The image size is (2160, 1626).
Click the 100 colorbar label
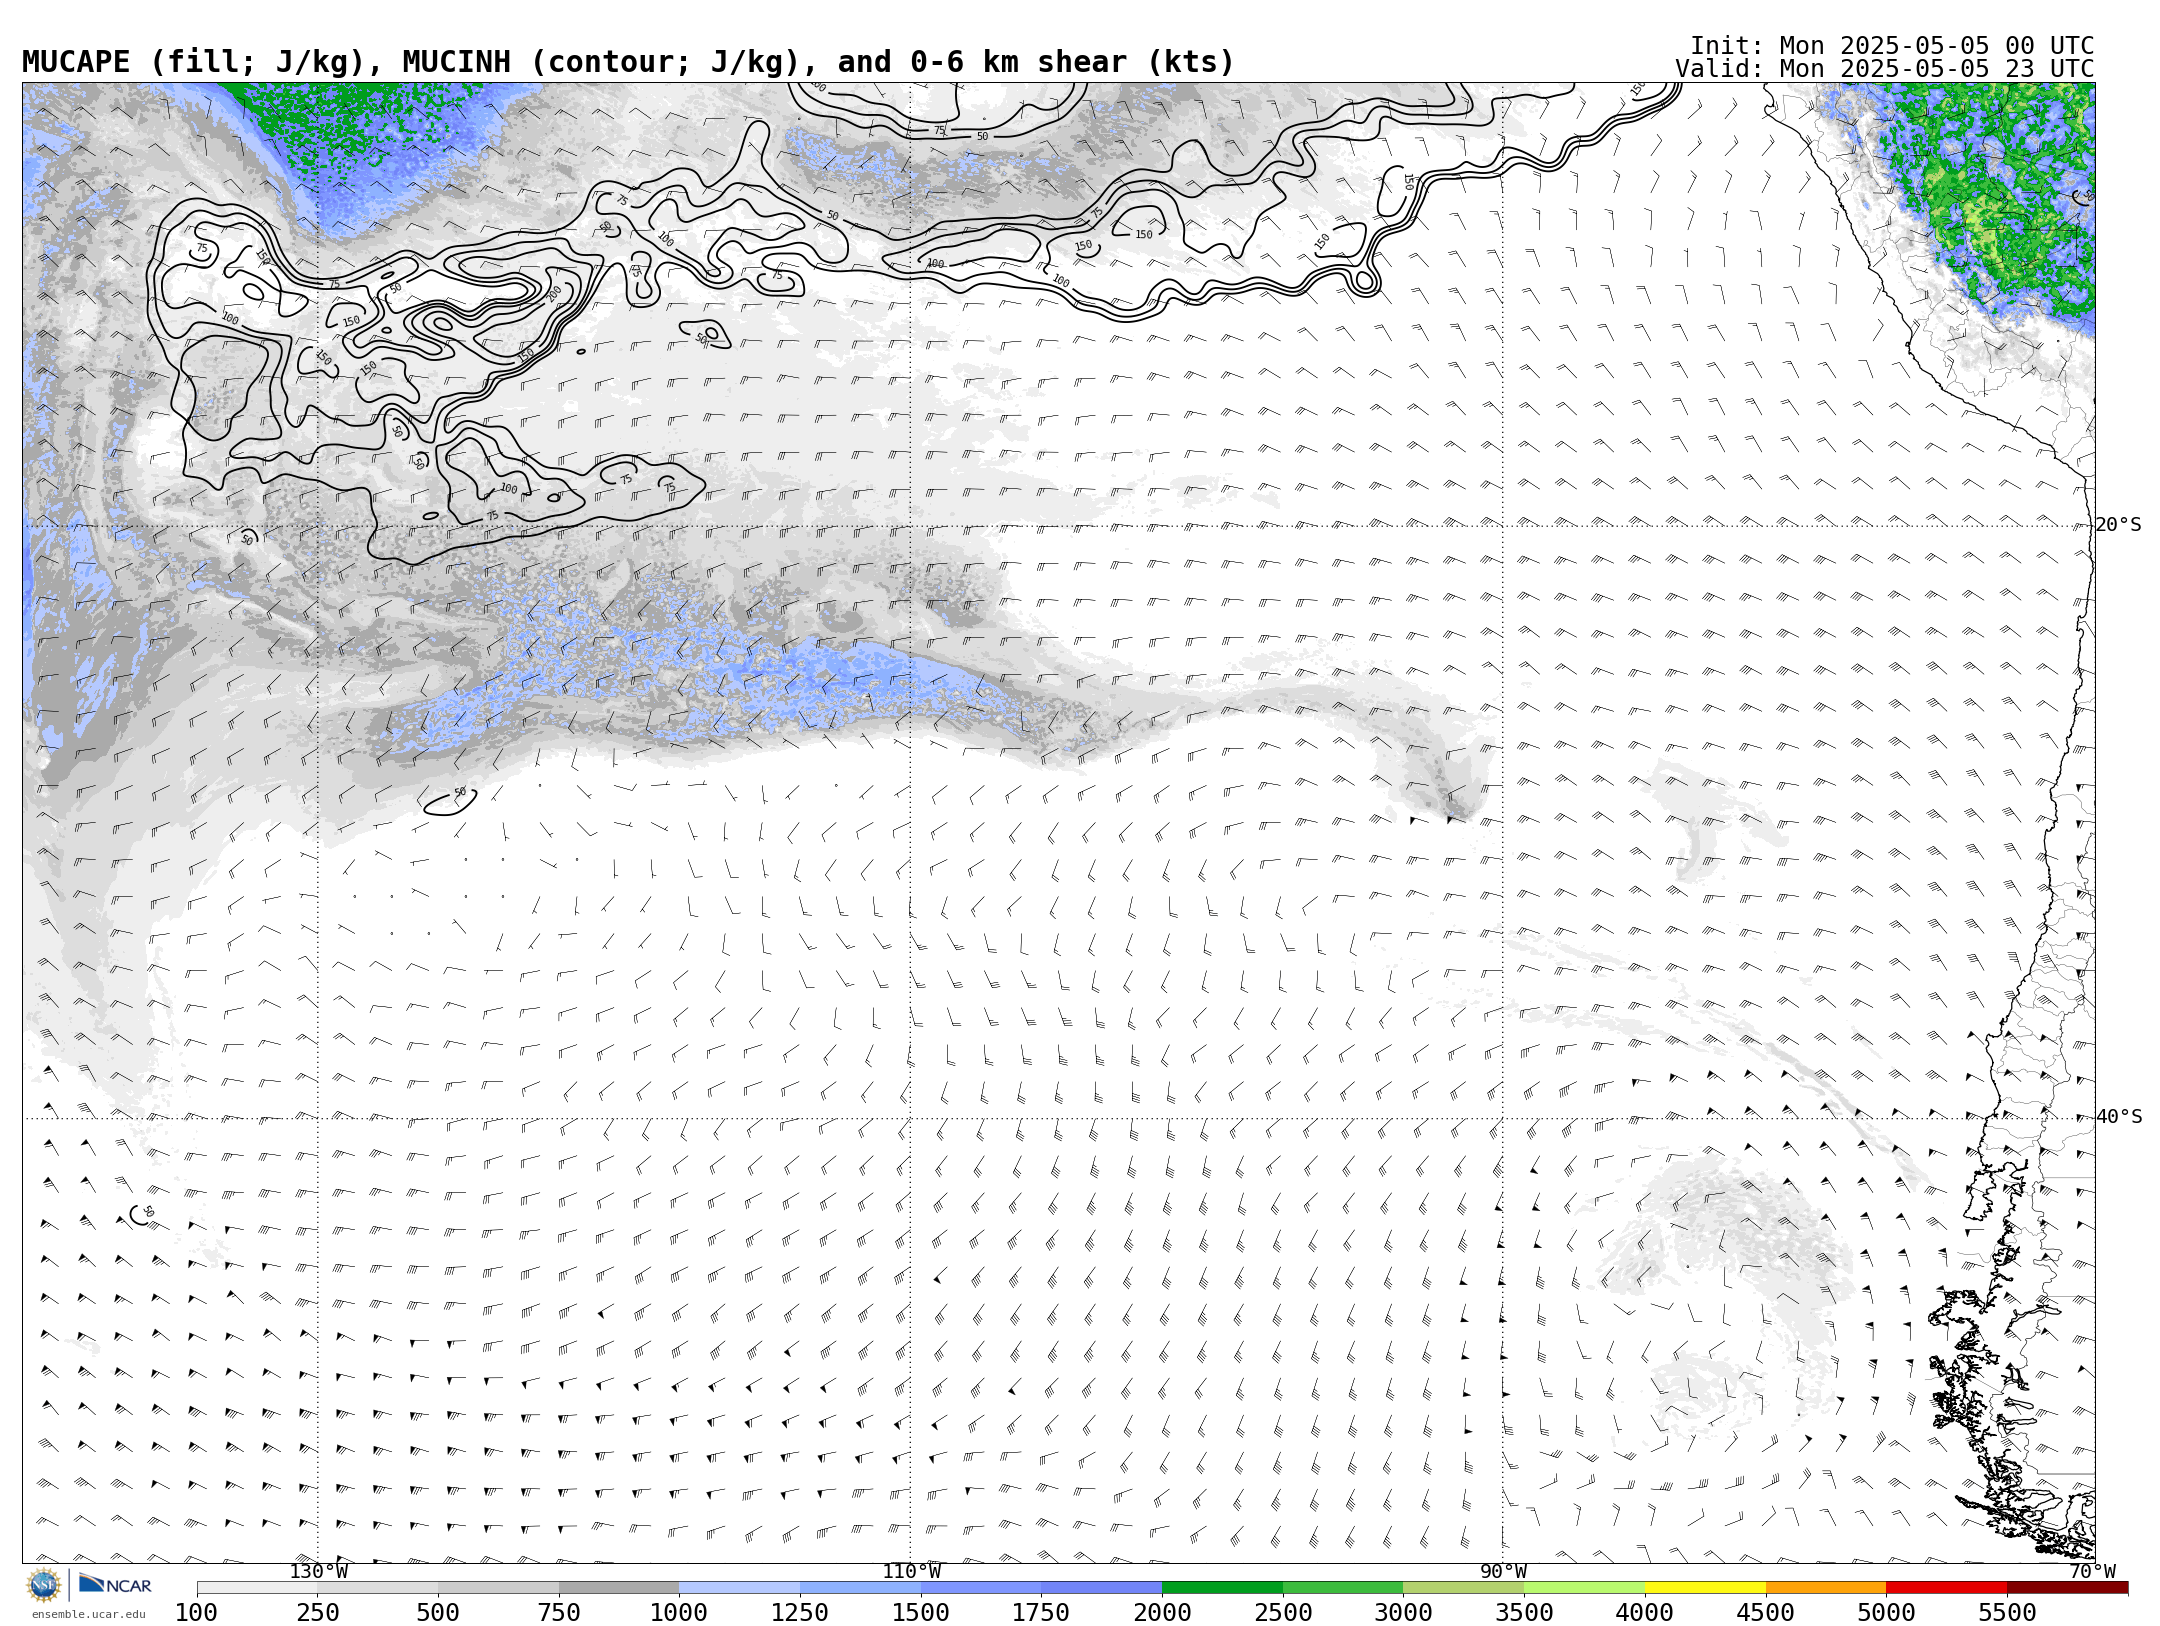[197, 1613]
